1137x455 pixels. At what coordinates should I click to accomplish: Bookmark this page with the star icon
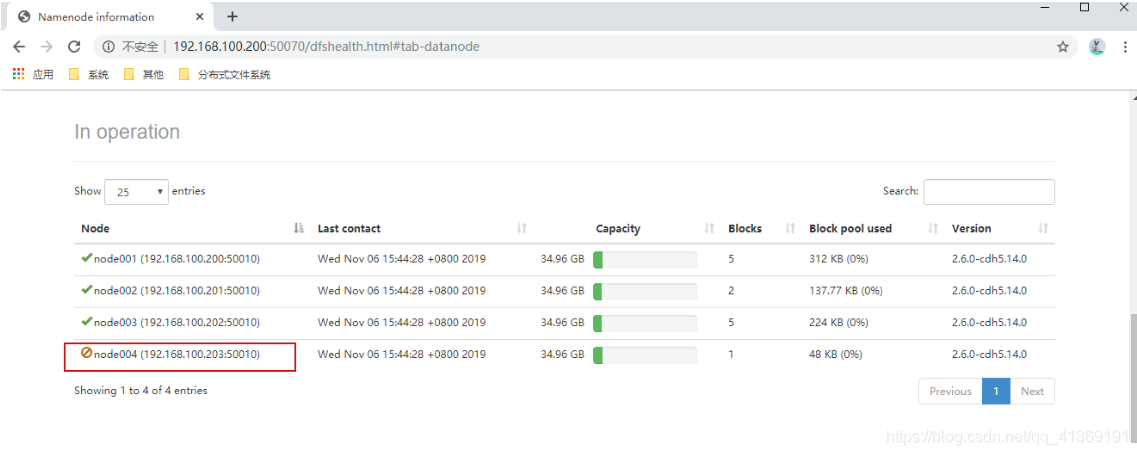click(x=1062, y=46)
